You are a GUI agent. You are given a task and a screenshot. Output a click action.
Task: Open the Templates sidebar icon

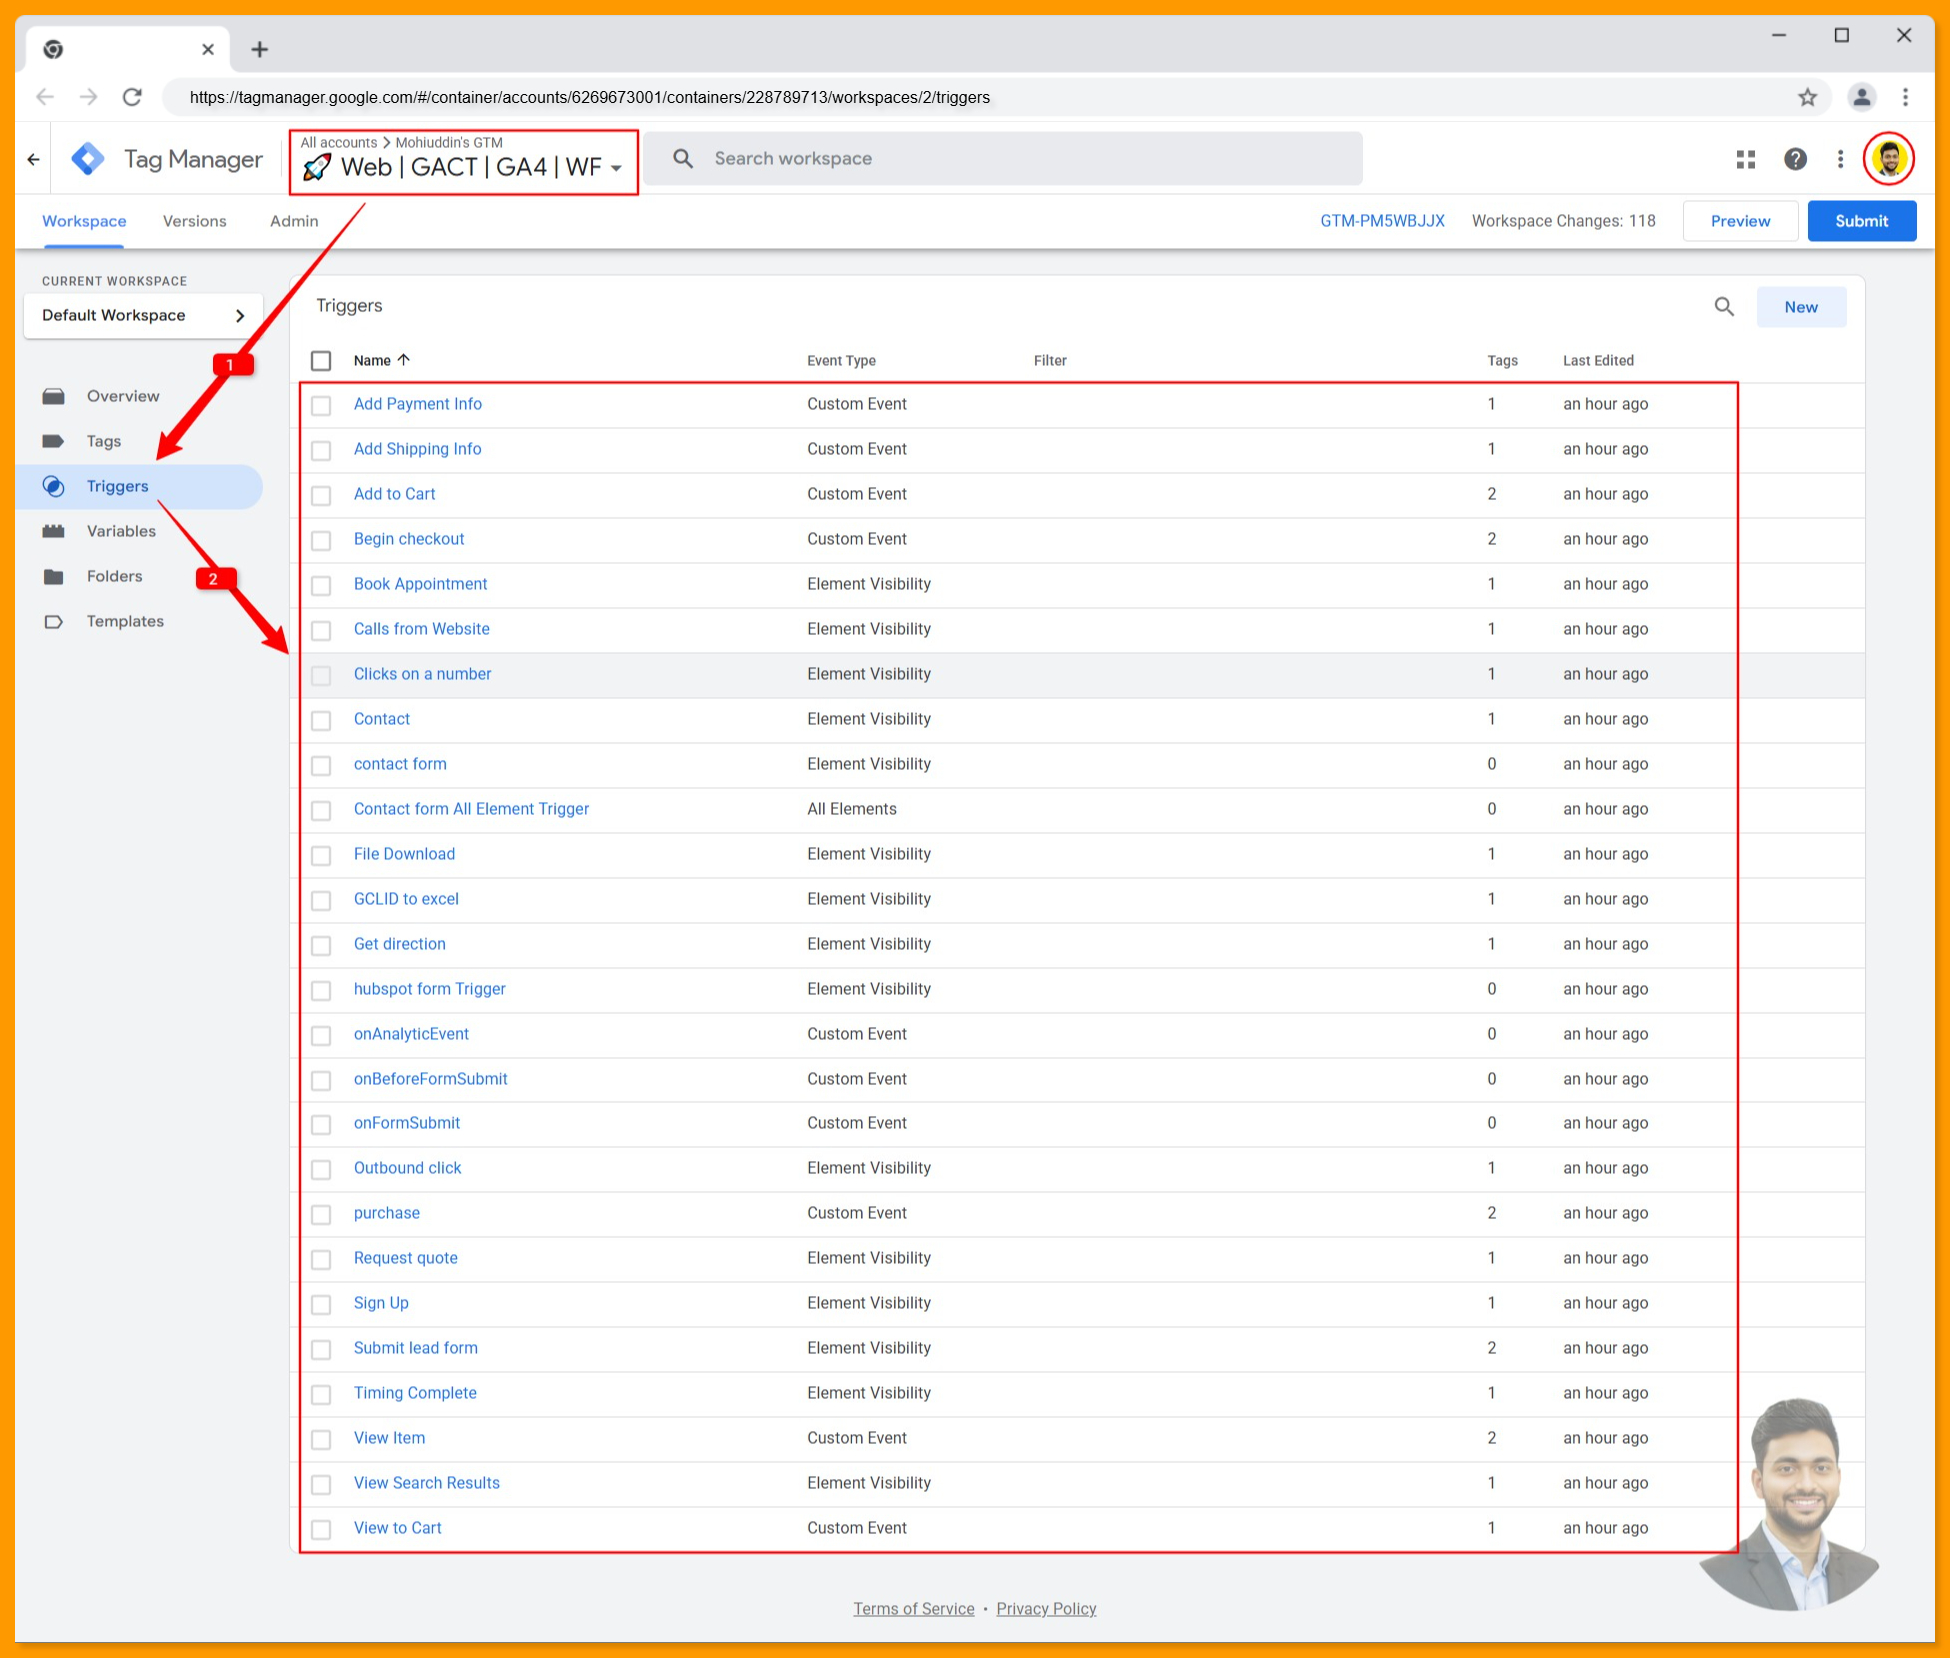click(54, 621)
